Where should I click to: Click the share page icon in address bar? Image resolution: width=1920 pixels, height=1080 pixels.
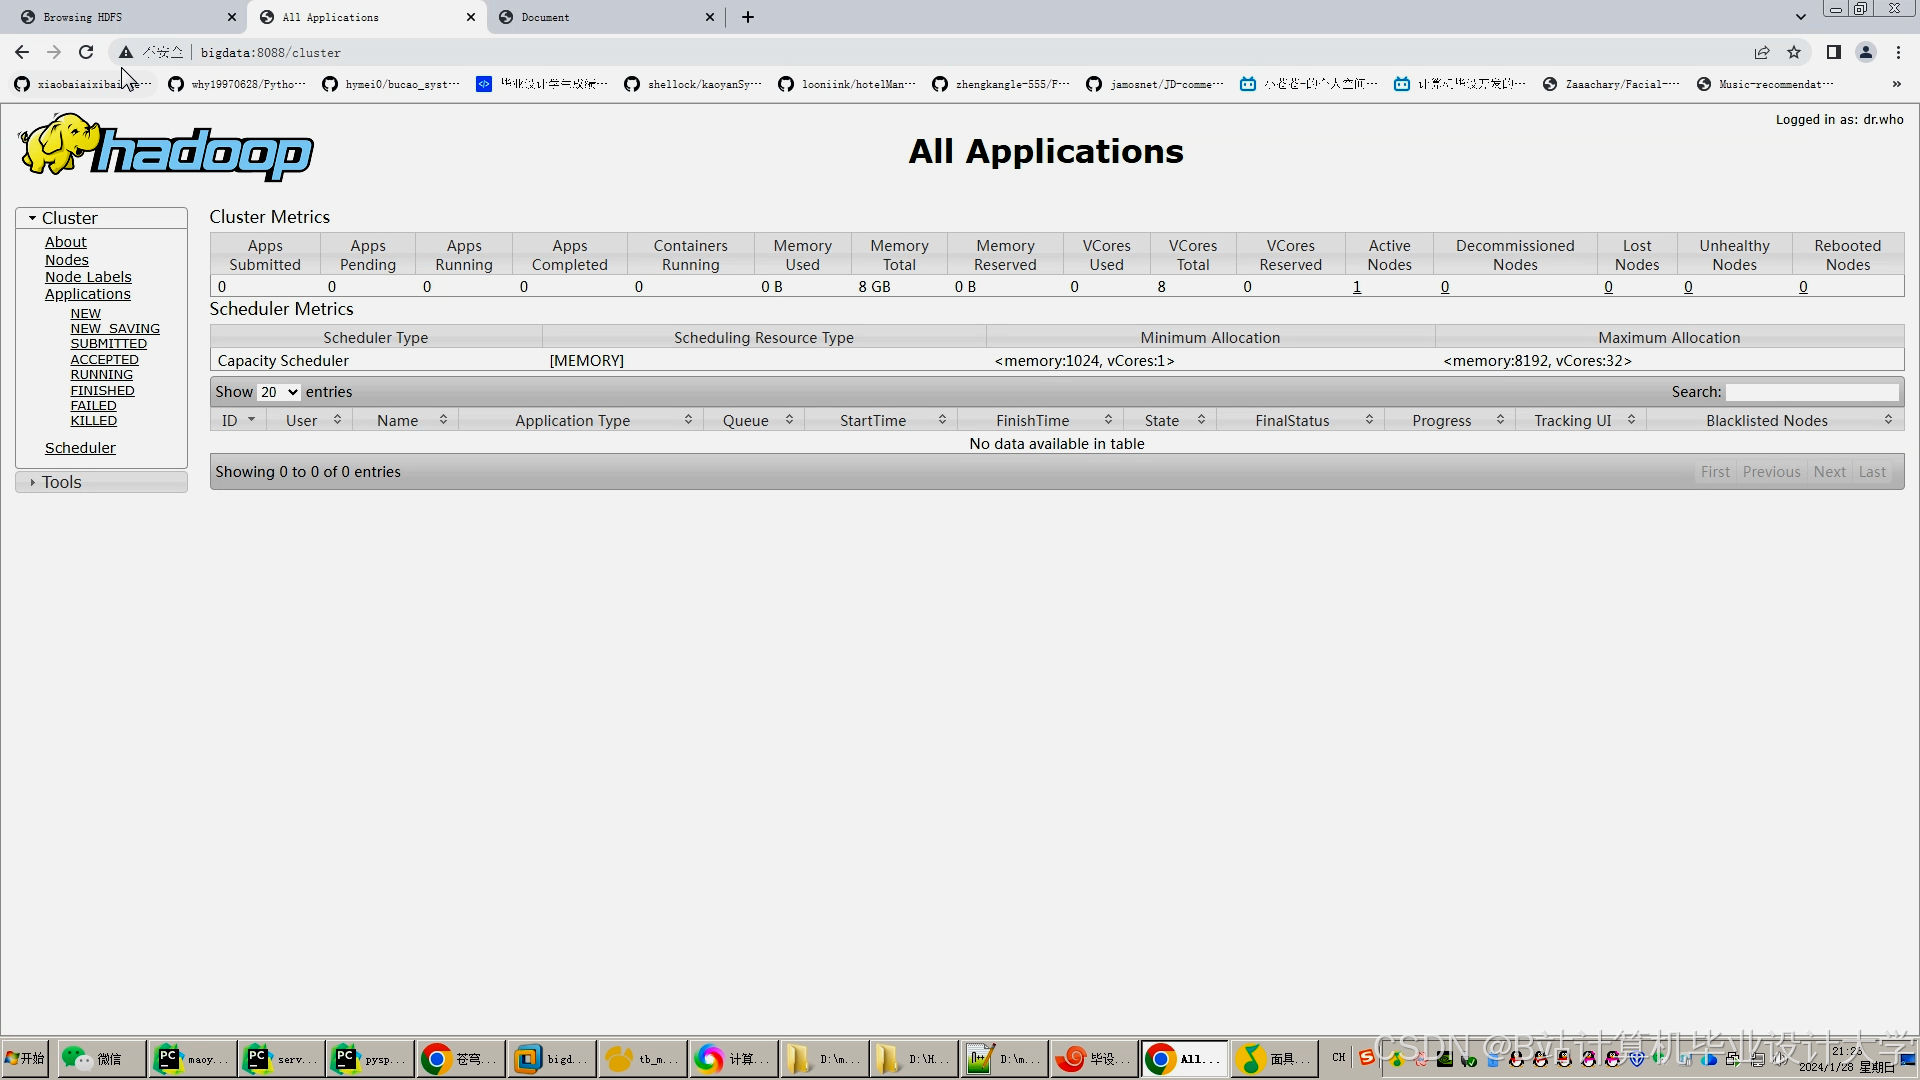coord(1762,52)
